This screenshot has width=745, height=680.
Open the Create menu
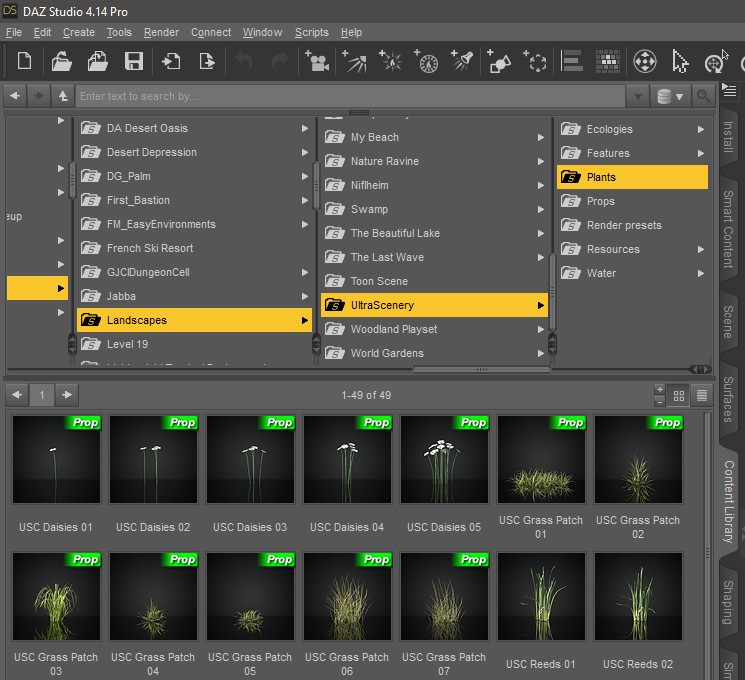pos(79,32)
